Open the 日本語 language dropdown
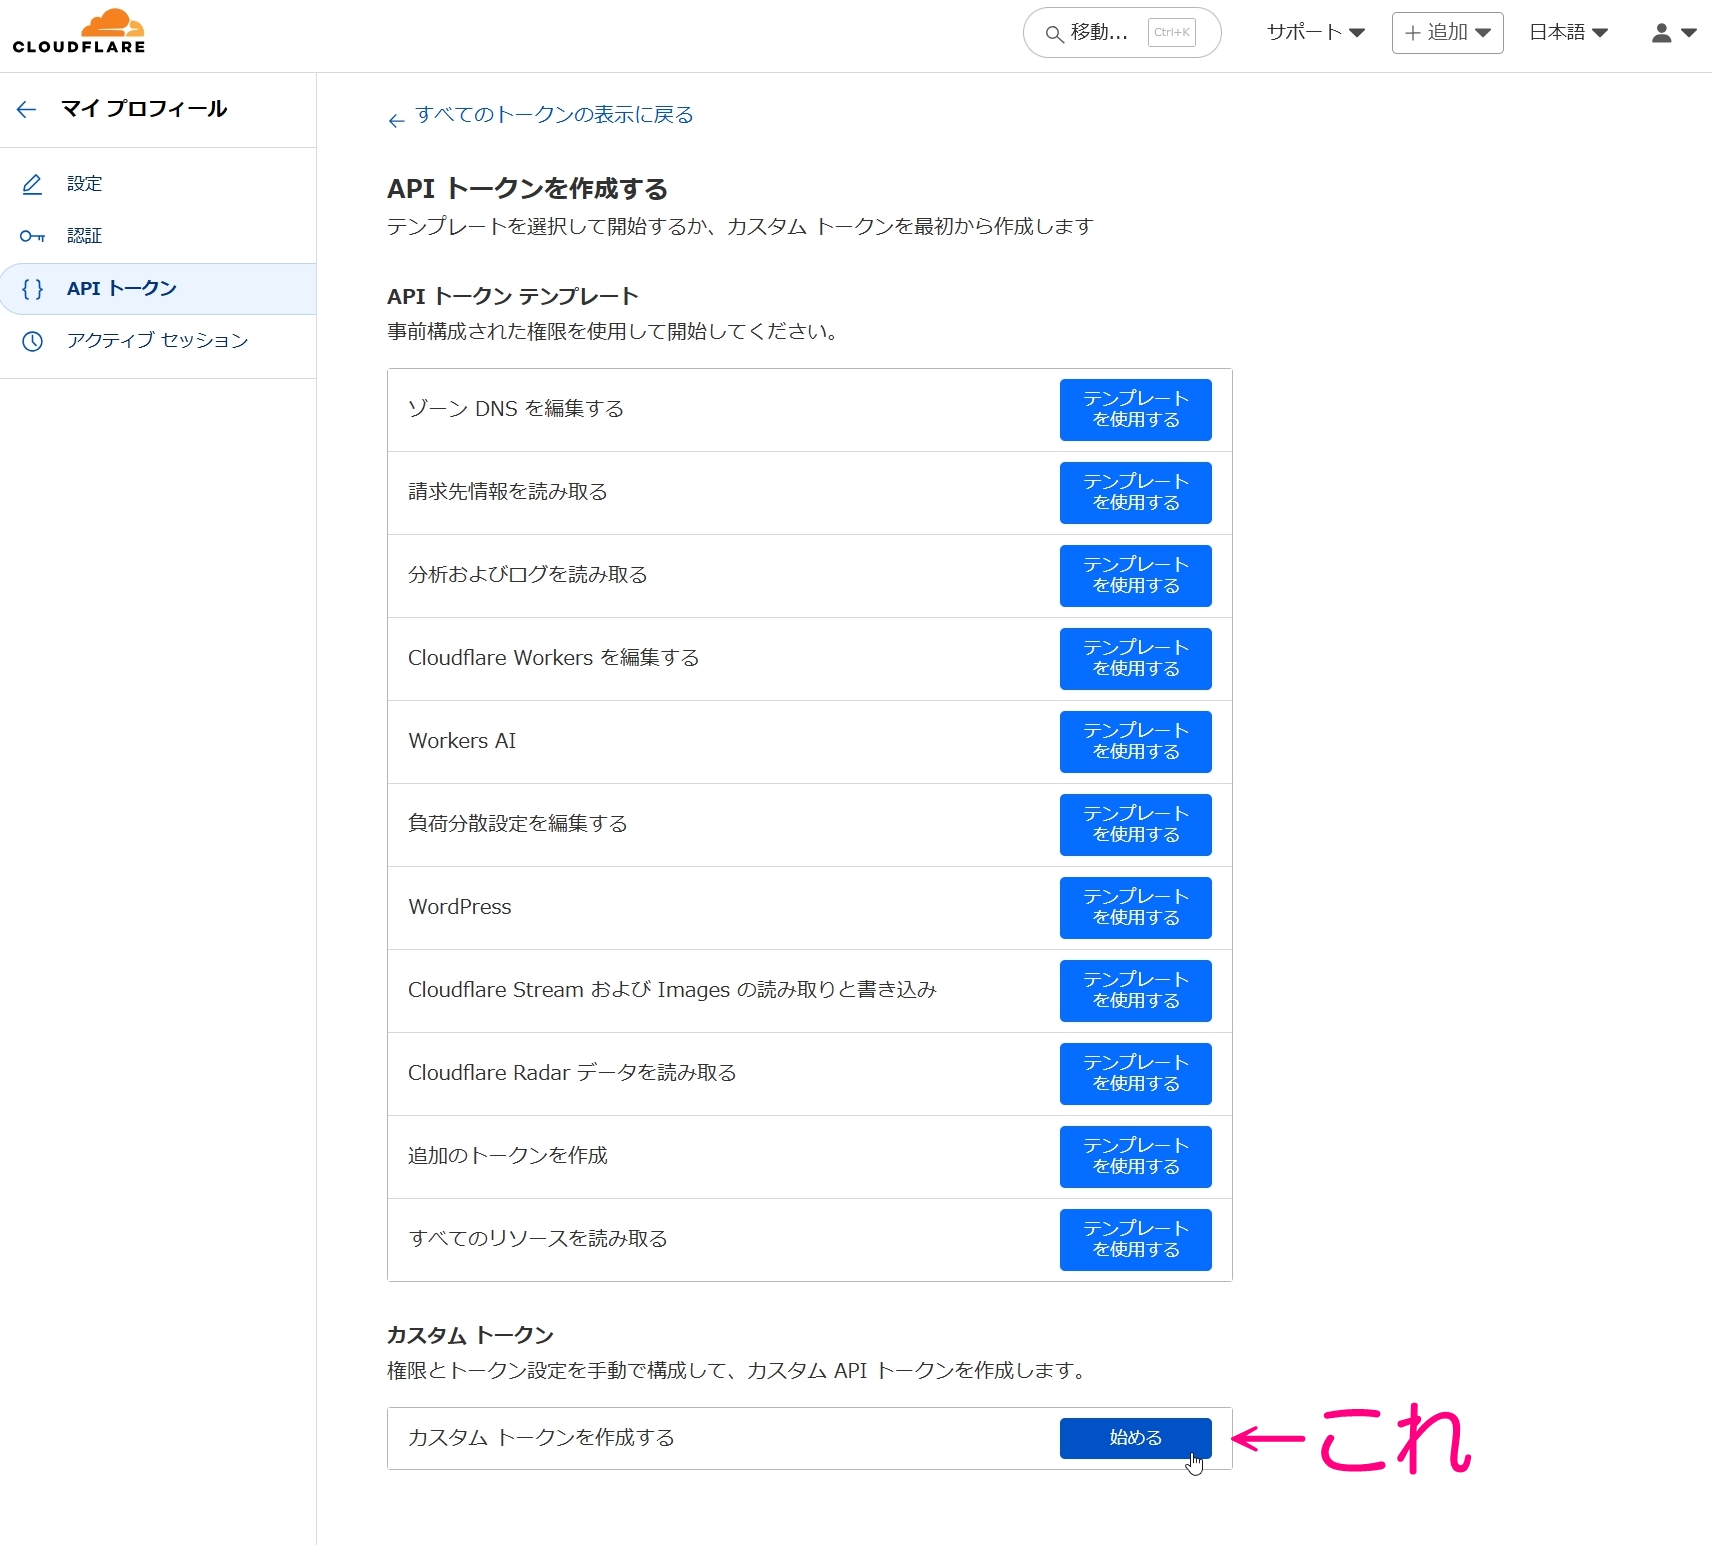Viewport: 1712px width, 1545px height. 1568,32
